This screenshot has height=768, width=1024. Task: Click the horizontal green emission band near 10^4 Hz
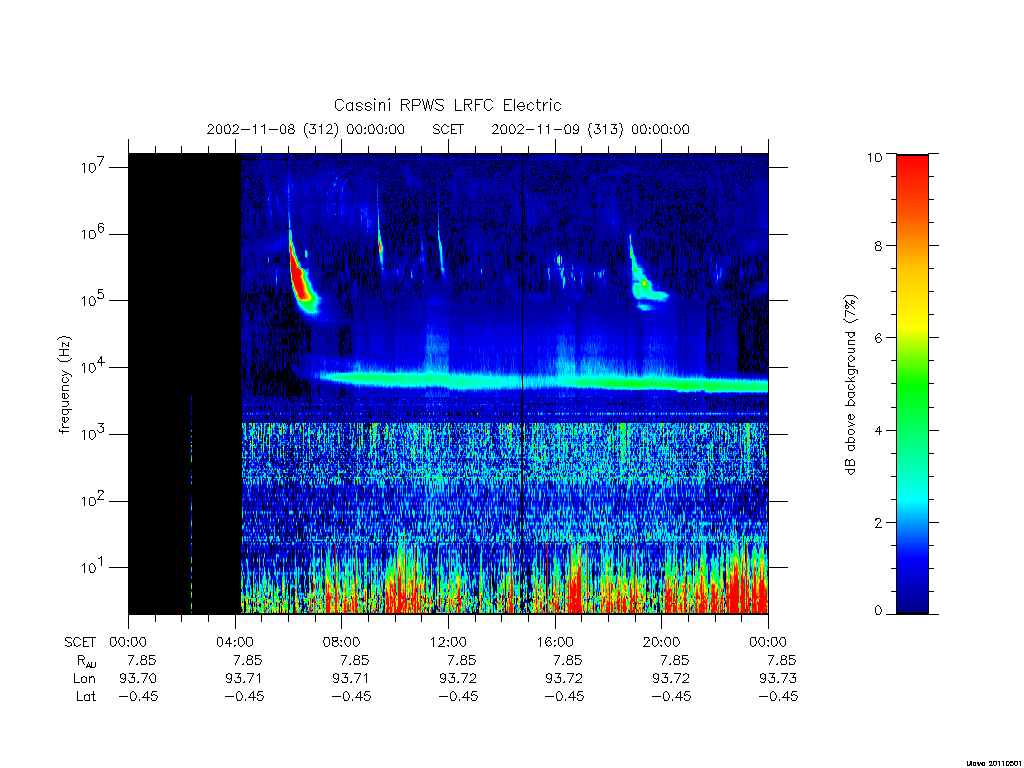(542, 381)
